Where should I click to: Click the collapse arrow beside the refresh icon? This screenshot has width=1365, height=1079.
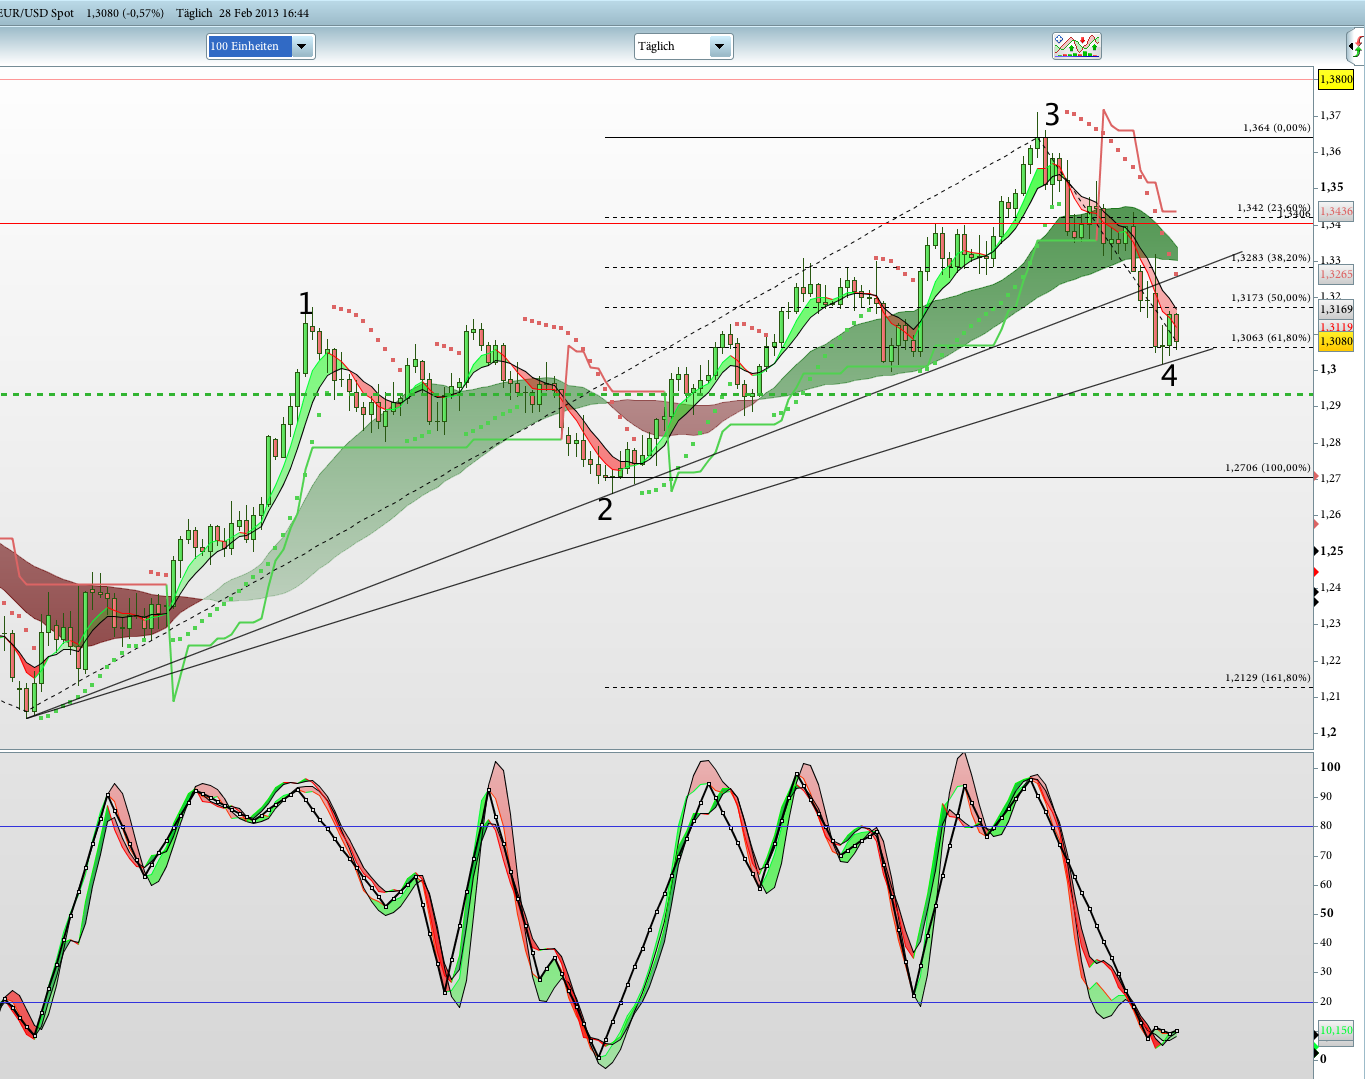coord(1351,46)
